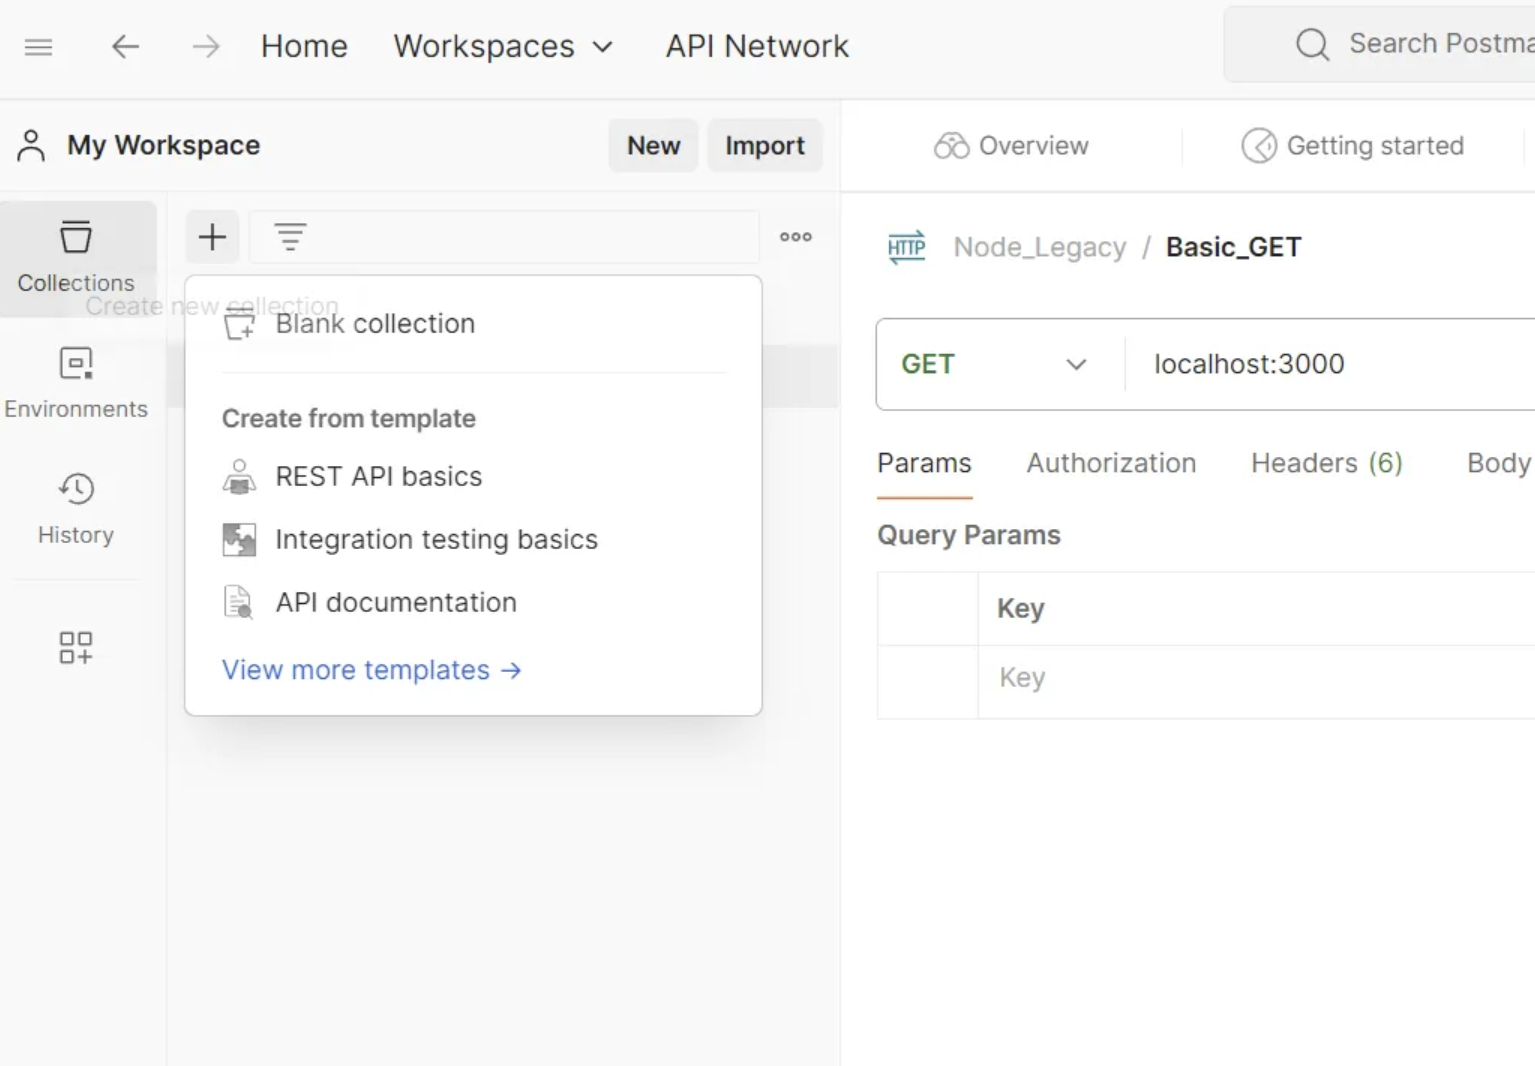Click the plus create collection button
The width and height of the screenshot is (1535, 1066).
[x=212, y=237]
